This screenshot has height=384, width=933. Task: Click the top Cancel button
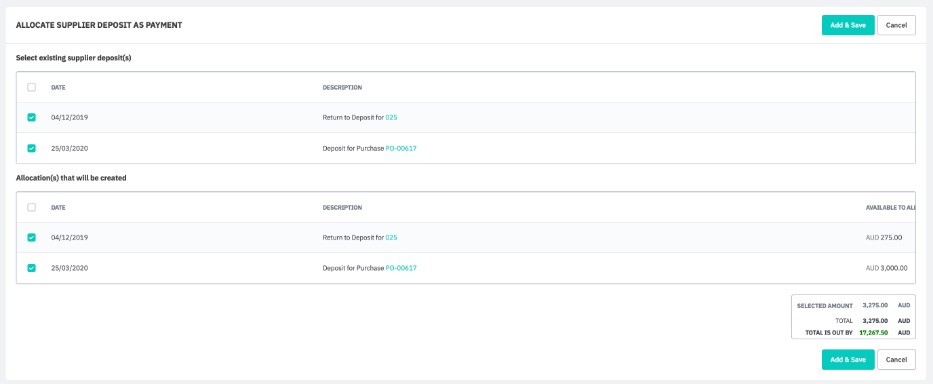click(896, 25)
